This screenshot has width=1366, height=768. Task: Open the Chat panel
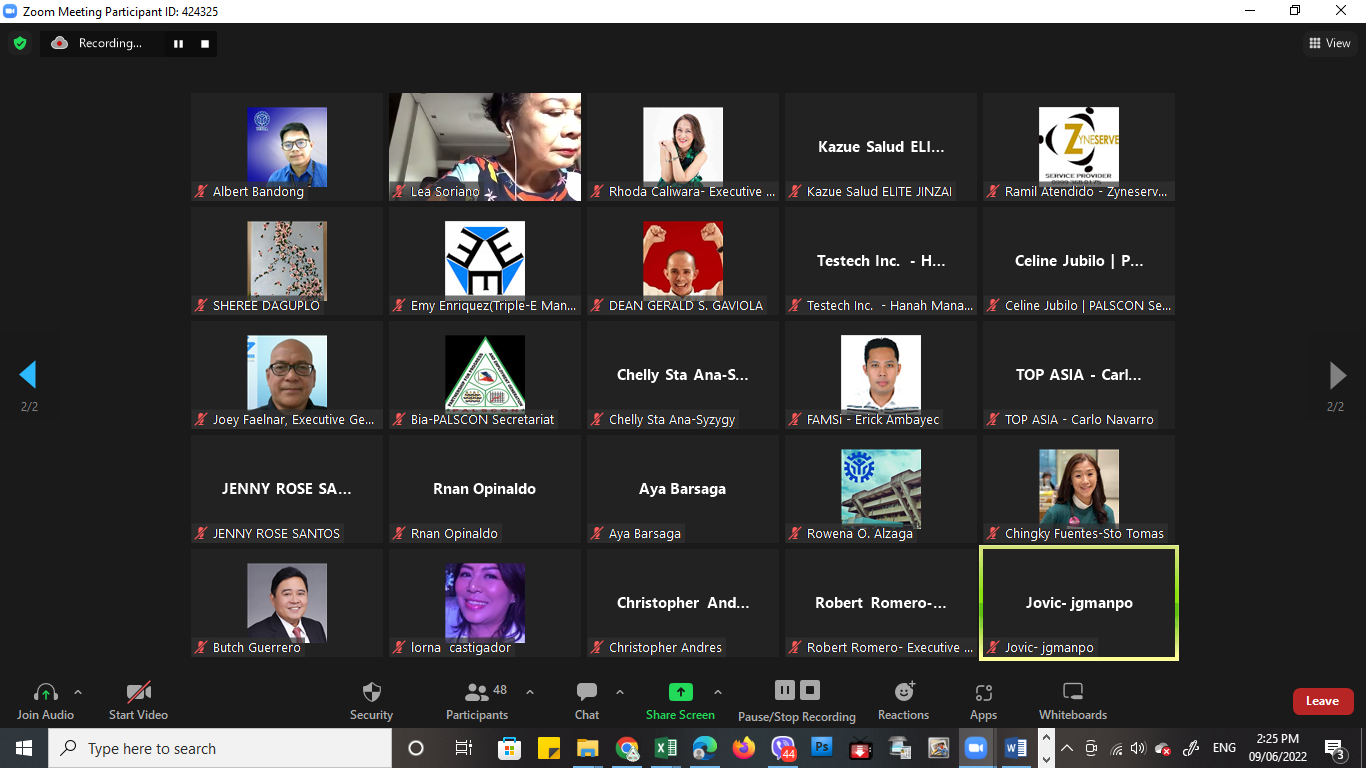click(x=587, y=701)
